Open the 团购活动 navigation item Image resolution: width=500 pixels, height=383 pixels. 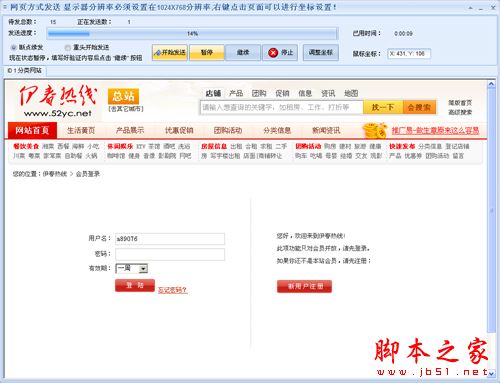tap(228, 130)
